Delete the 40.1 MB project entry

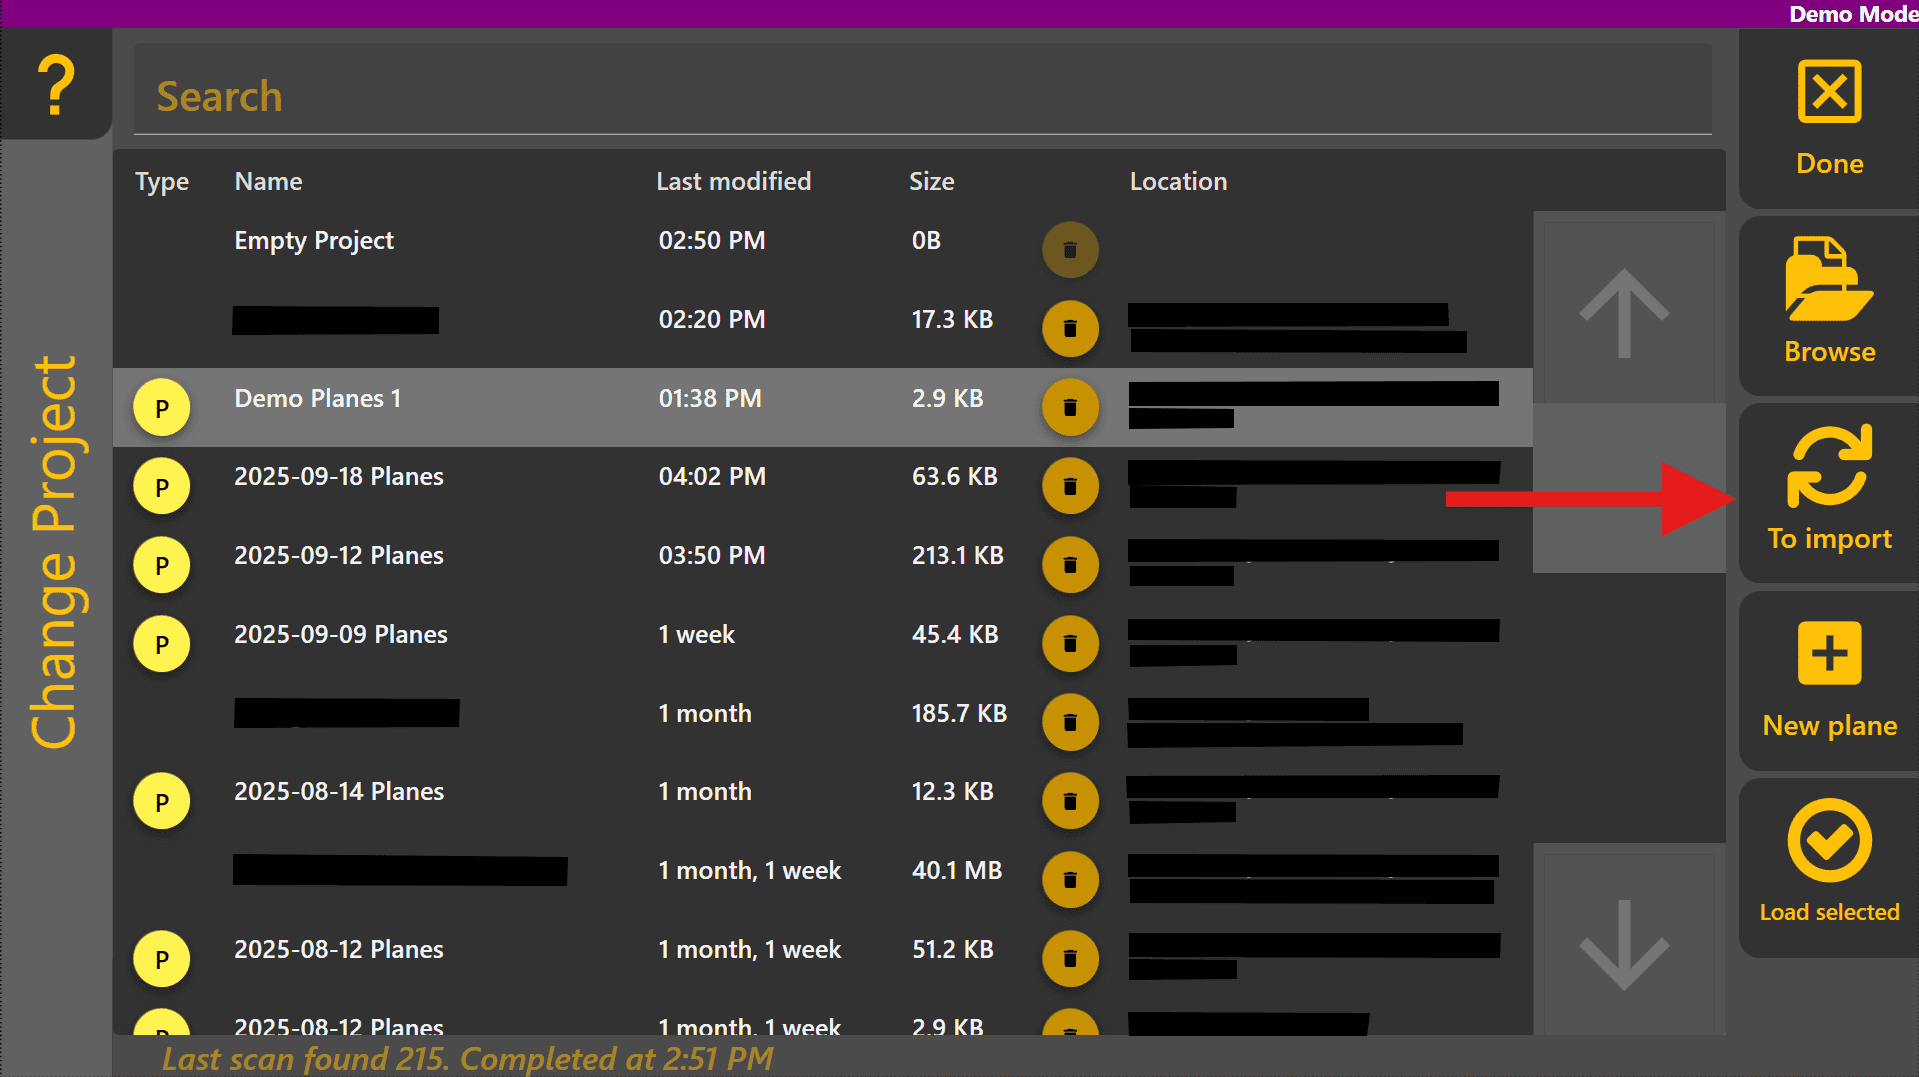click(1070, 880)
